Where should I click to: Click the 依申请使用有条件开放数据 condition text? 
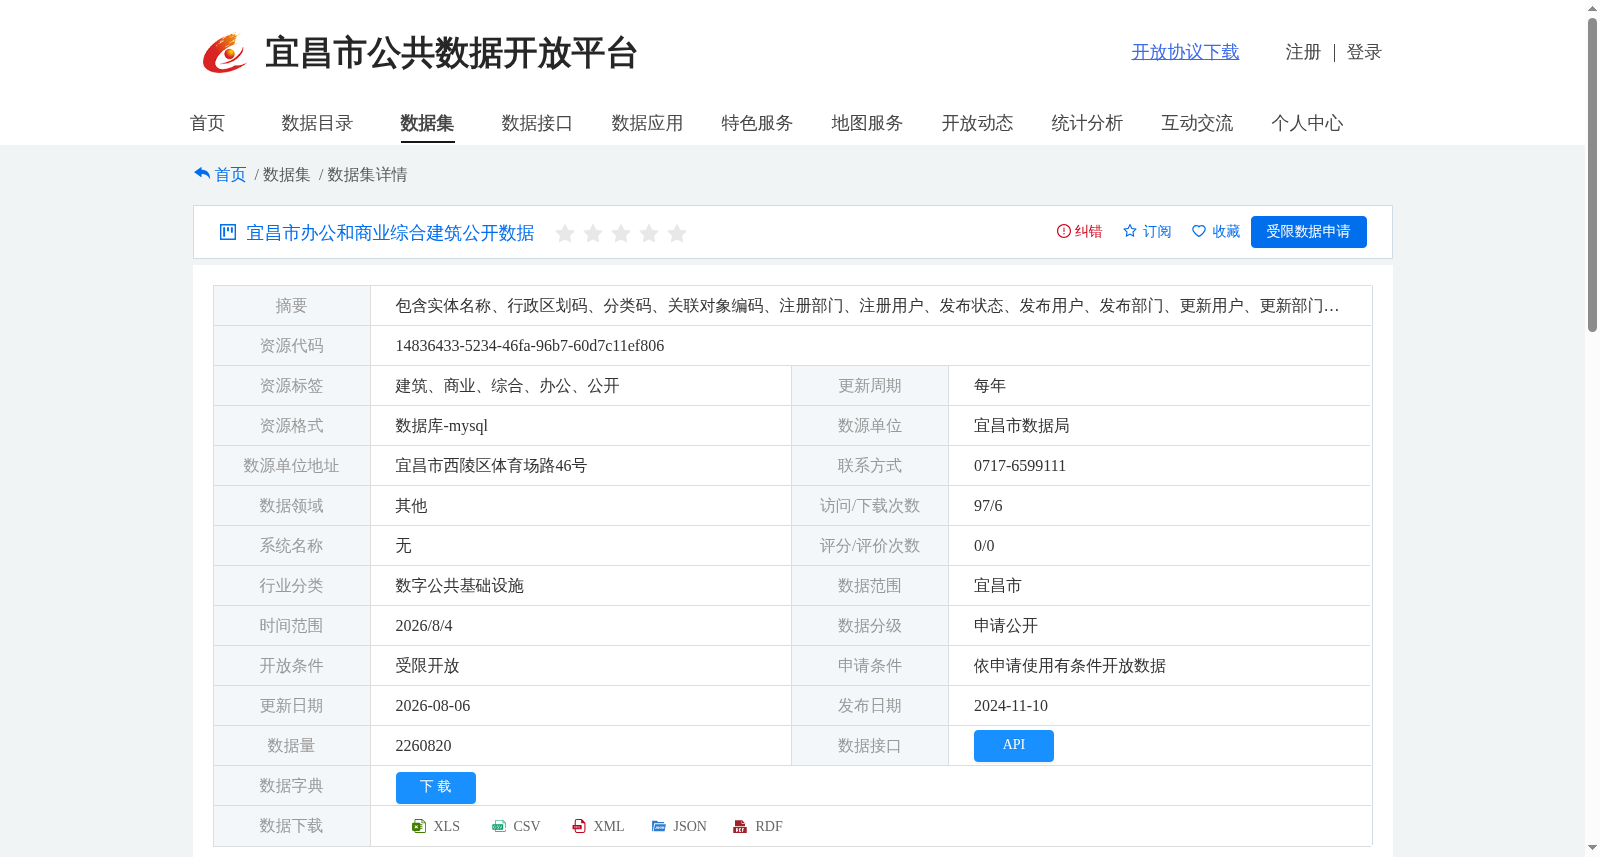[x=1069, y=666]
